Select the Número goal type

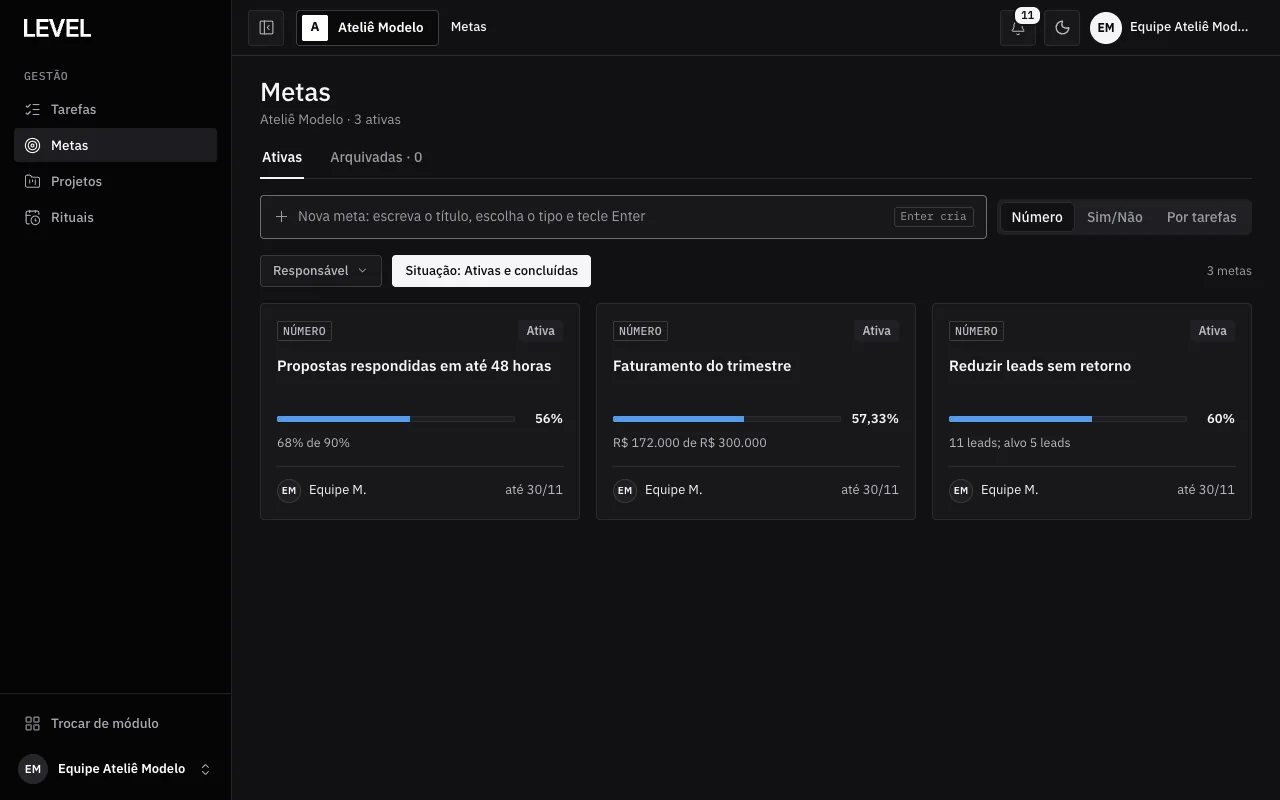[1037, 217]
